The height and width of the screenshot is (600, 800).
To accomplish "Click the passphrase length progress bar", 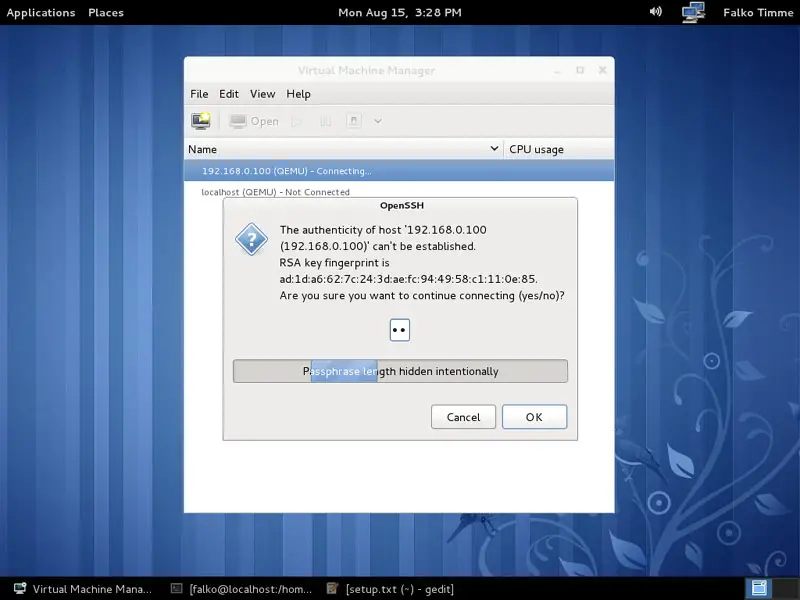I will pyautogui.click(x=400, y=371).
